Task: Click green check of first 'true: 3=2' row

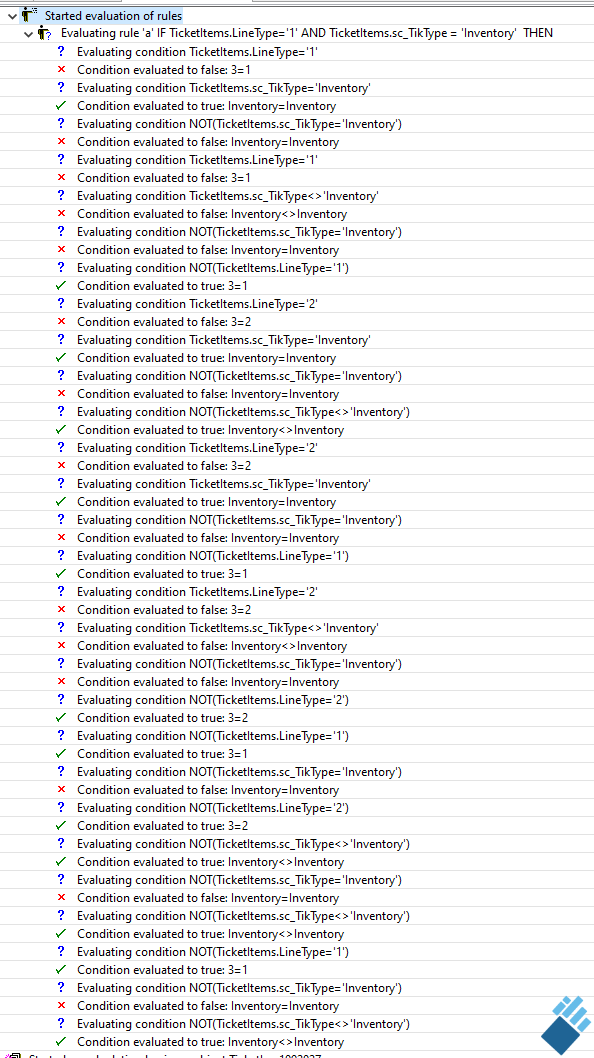Action: click(61, 718)
